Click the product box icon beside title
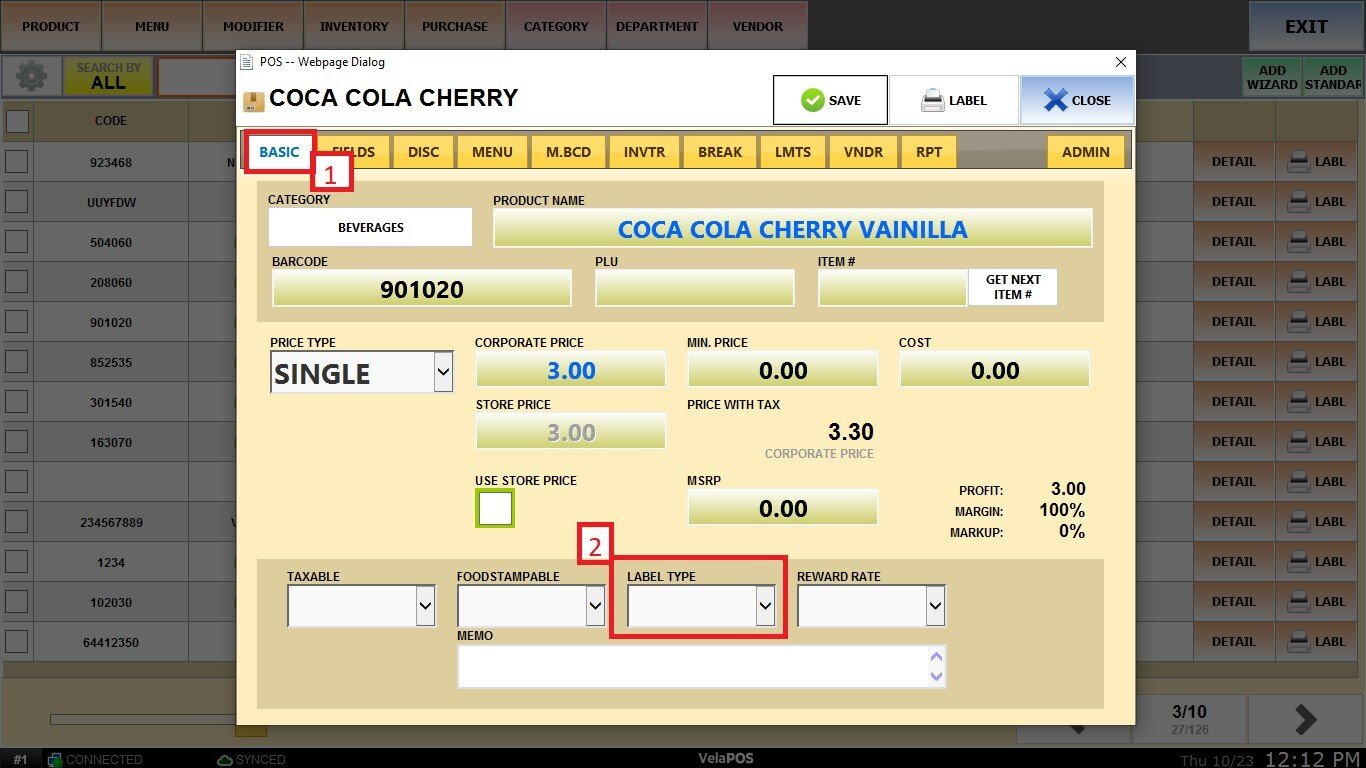The image size is (1366, 768). click(x=254, y=100)
